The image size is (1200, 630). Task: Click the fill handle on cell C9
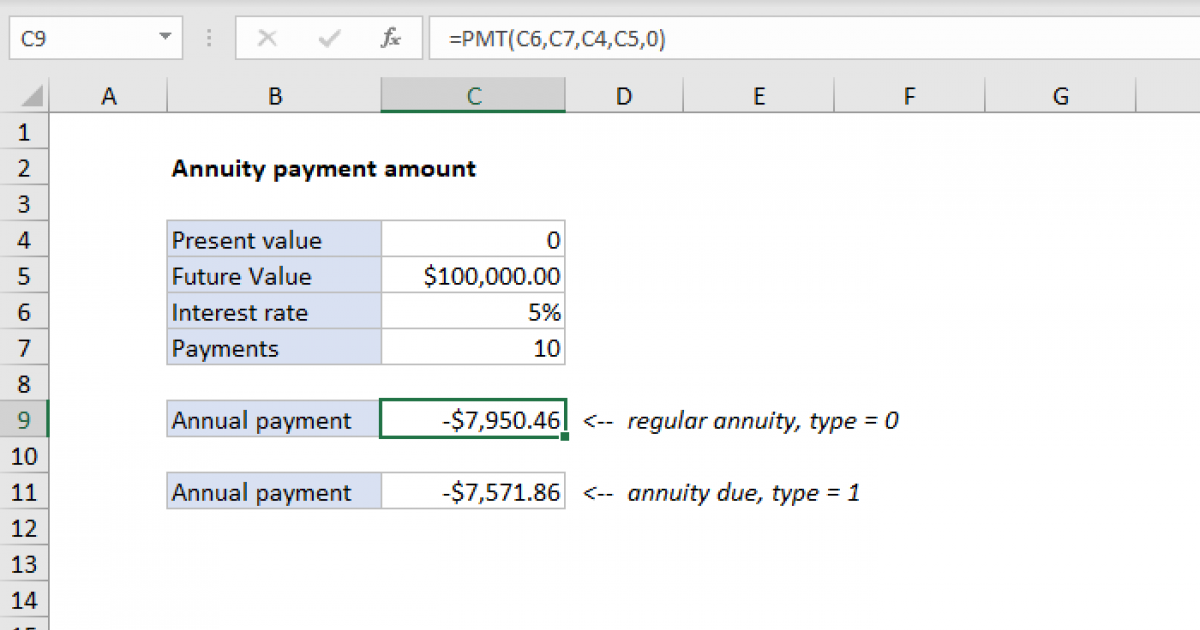566,435
